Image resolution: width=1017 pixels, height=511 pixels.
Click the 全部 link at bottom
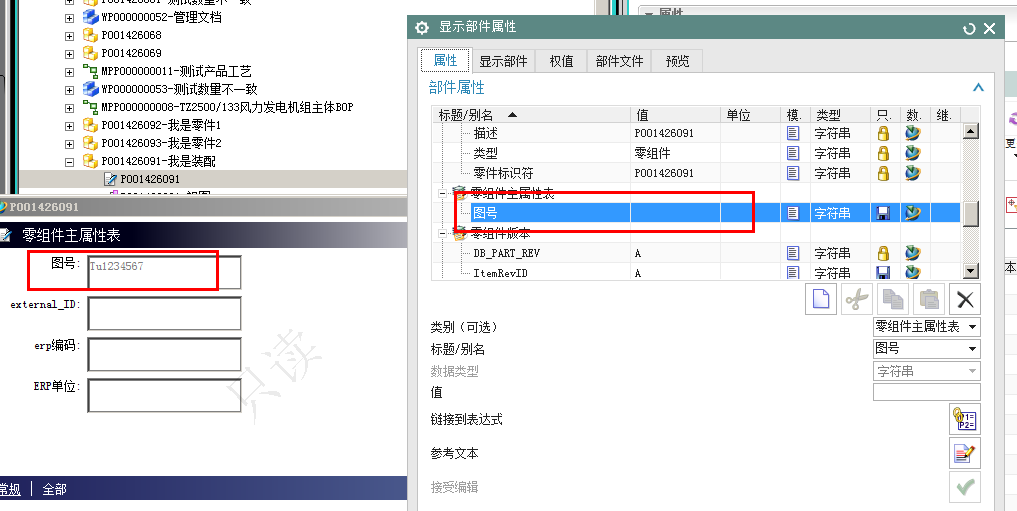[x=54, y=489]
